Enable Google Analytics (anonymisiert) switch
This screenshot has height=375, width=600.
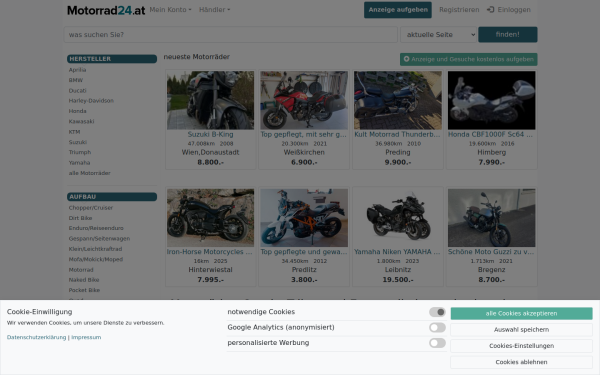click(x=437, y=328)
